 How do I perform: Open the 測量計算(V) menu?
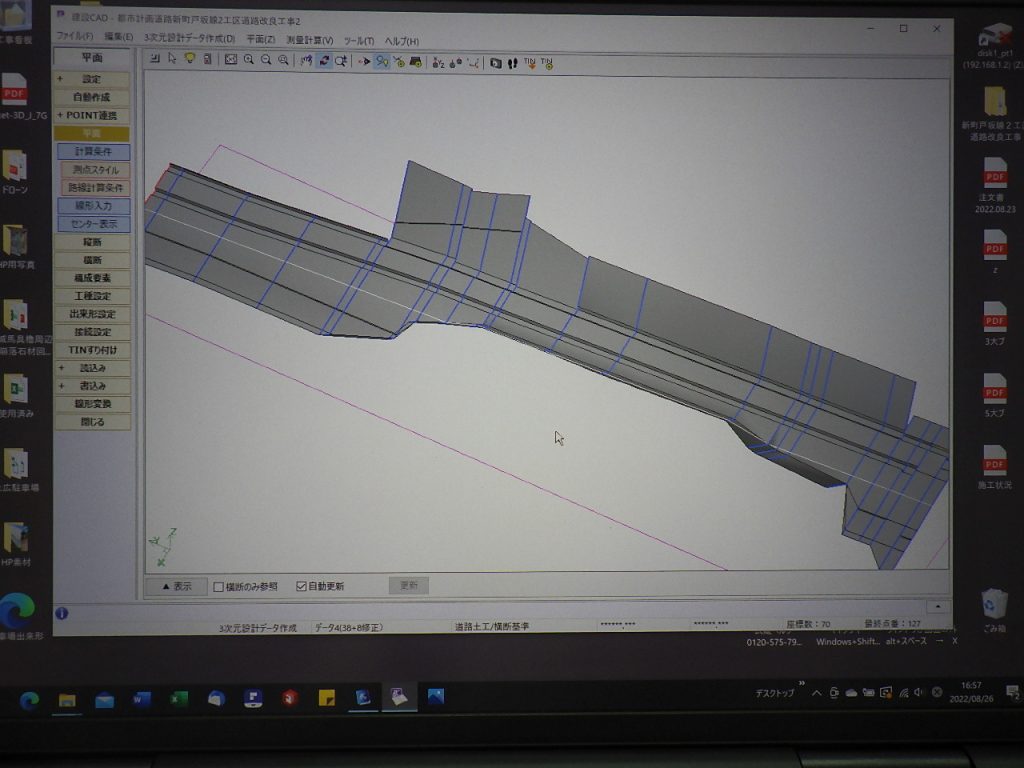tap(309, 40)
